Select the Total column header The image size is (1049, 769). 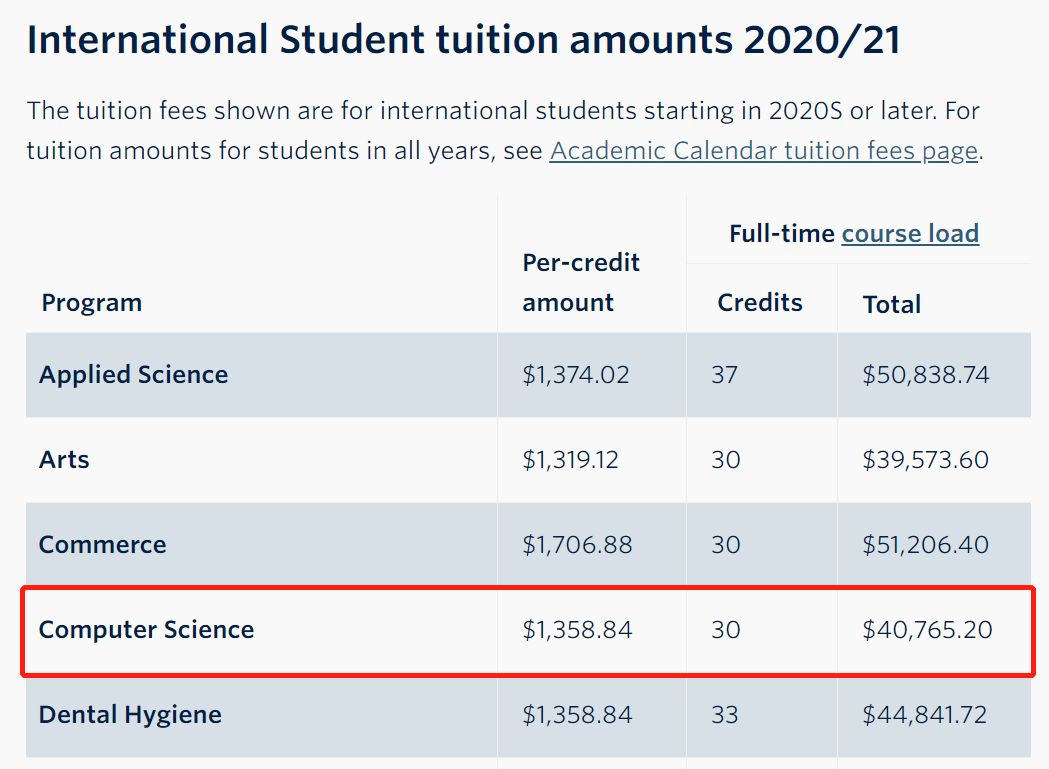[x=892, y=305]
